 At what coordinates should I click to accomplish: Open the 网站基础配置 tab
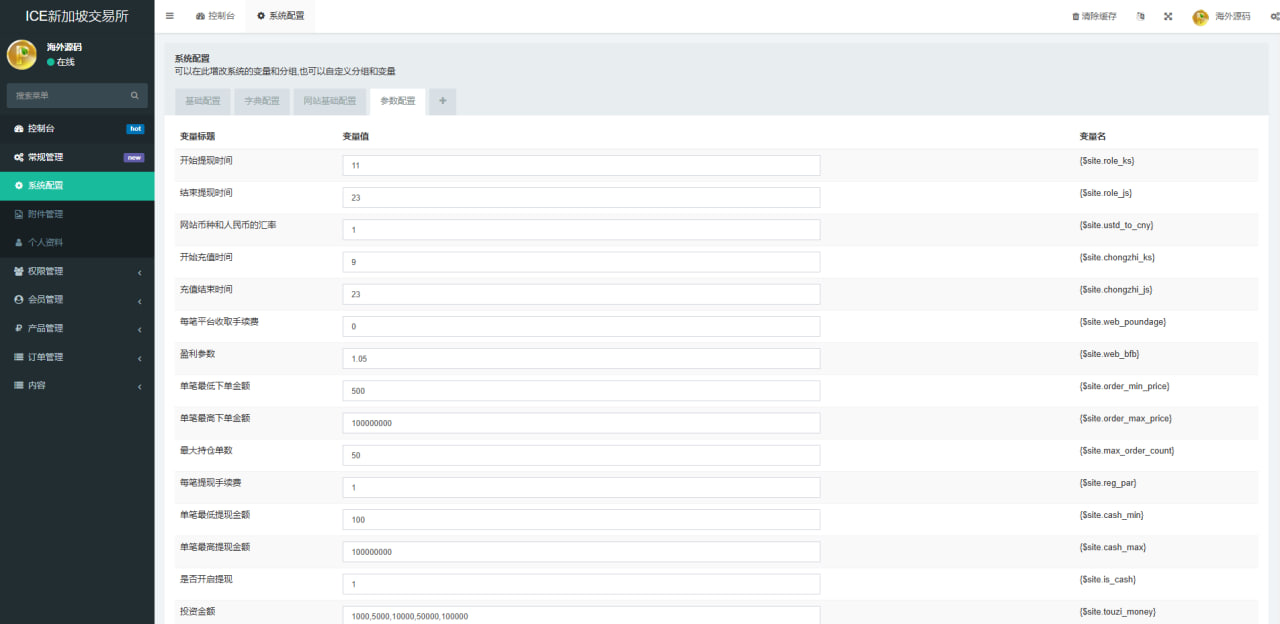pyautogui.click(x=330, y=101)
